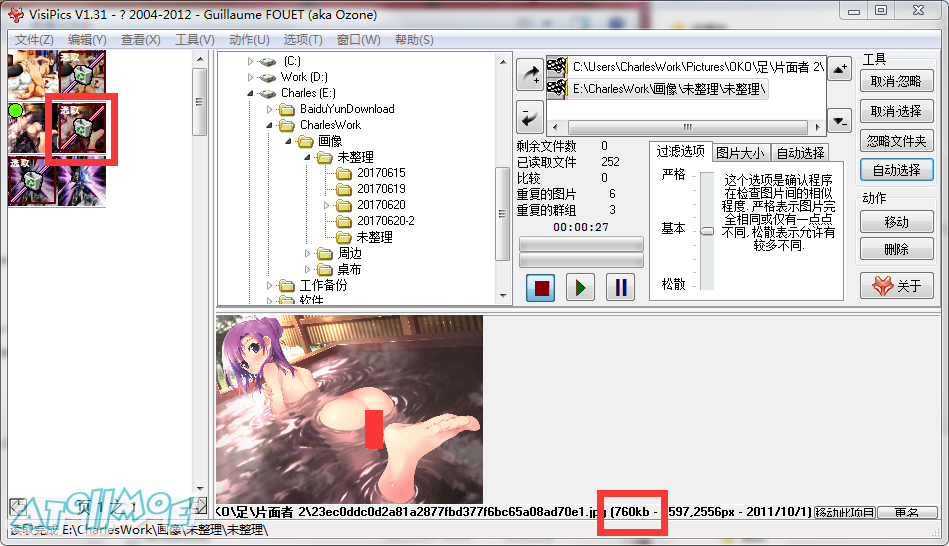The height and width of the screenshot is (546, 949).
Task: Click the remove folder return-arrow button
Action: coord(530,117)
